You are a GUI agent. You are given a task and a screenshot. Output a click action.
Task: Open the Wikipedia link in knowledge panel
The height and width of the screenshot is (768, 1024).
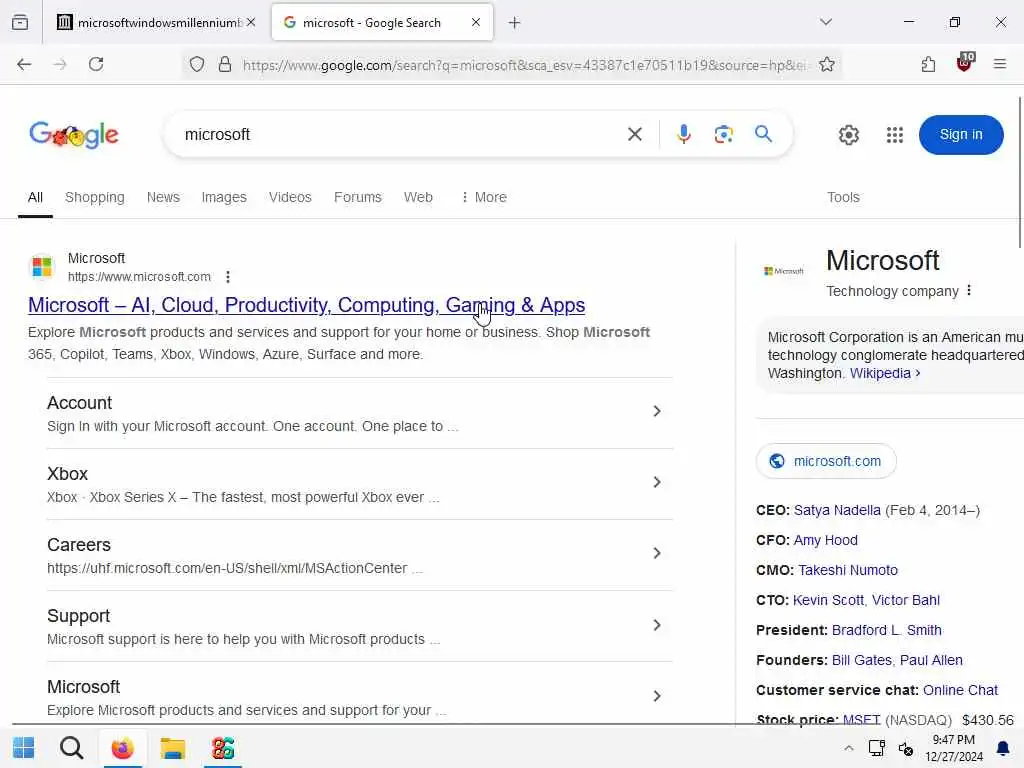click(x=885, y=373)
